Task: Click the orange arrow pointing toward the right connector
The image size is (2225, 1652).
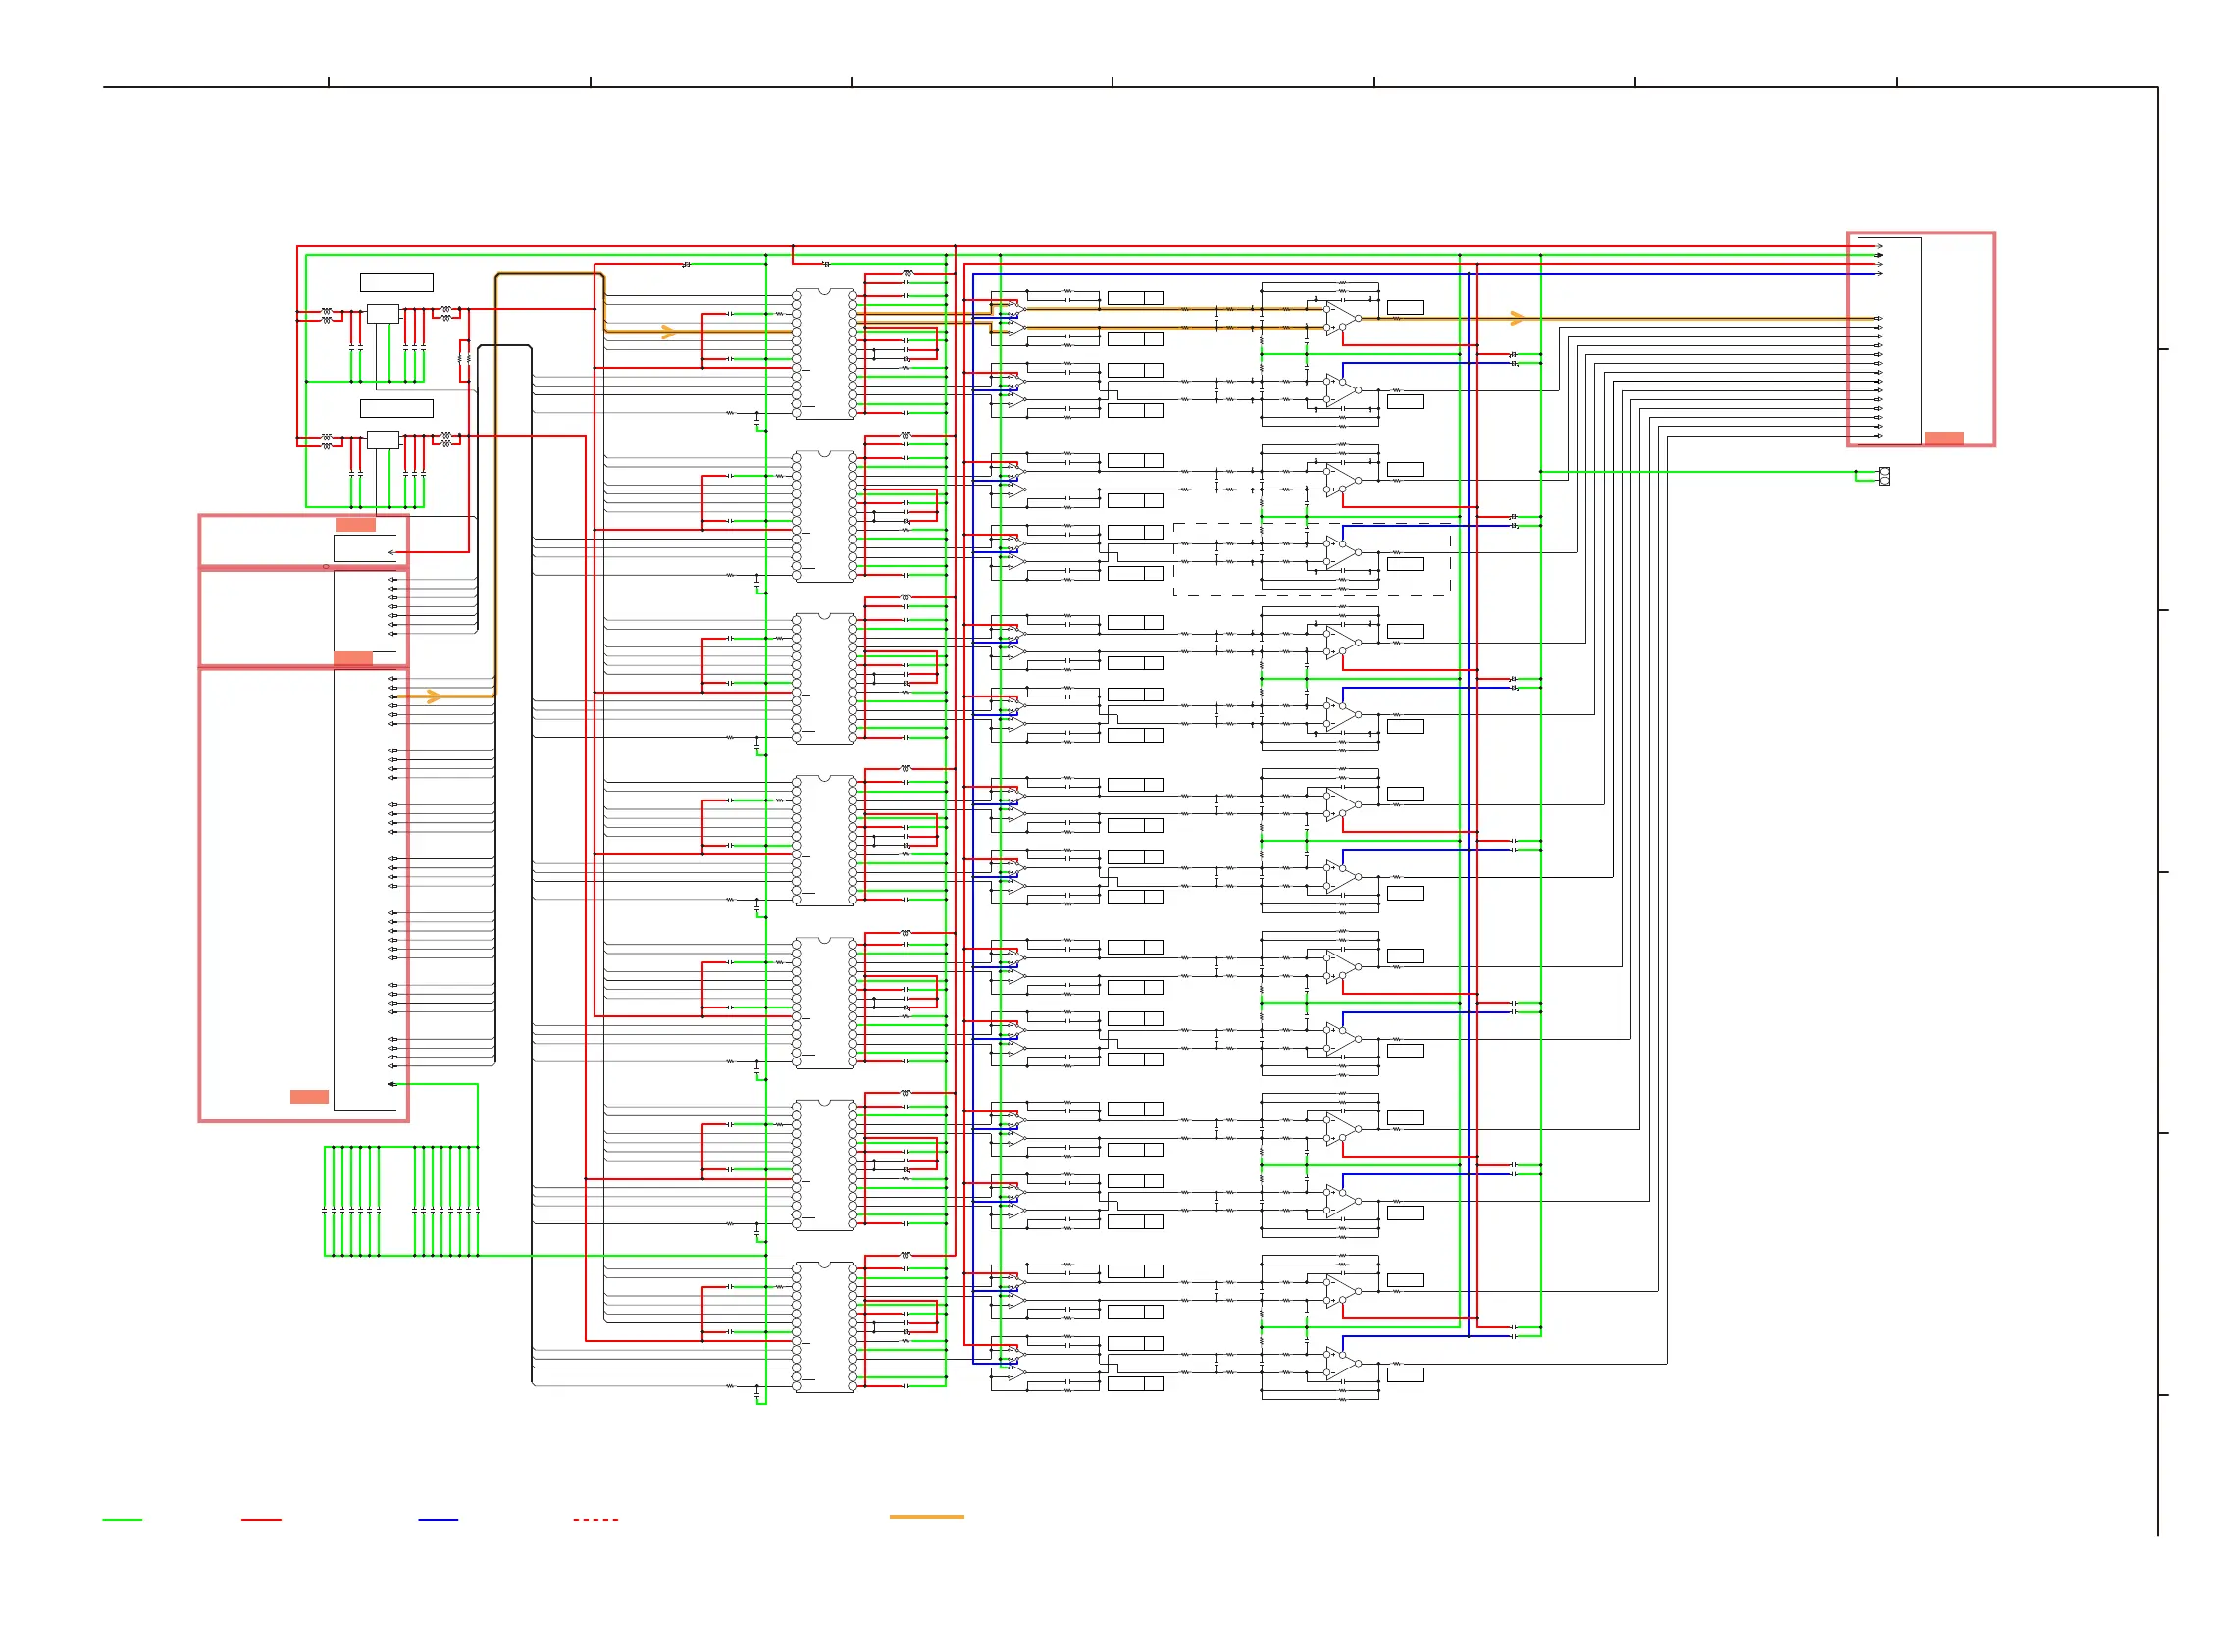Action: pyautogui.click(x=1517, y=318)
